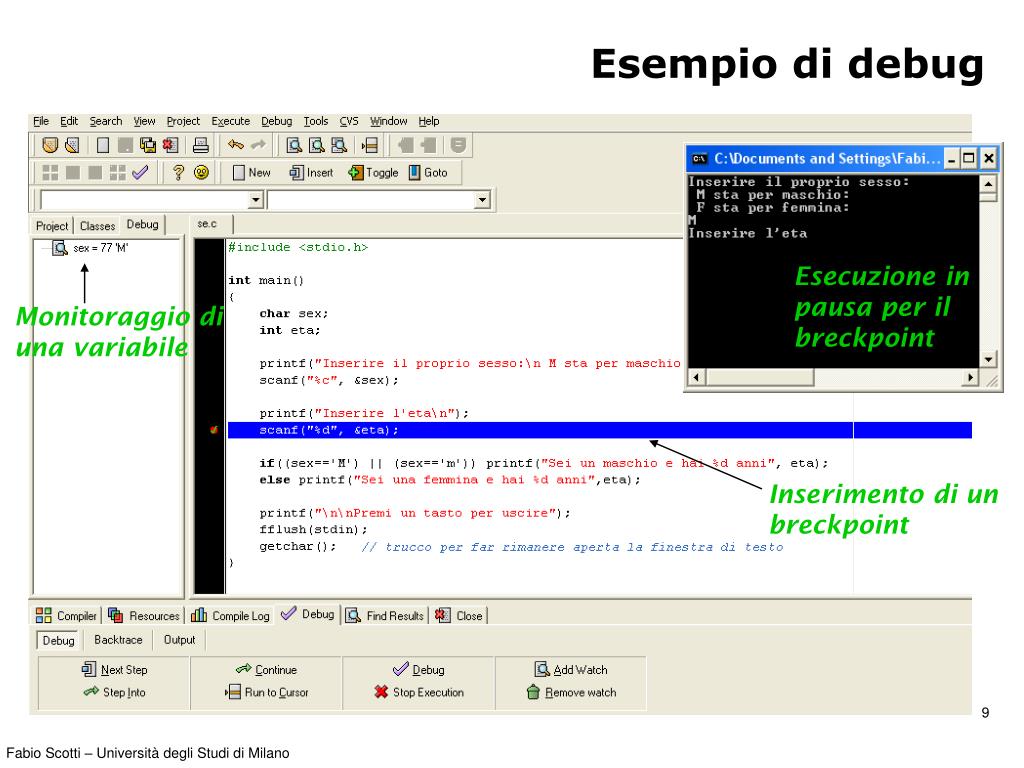The width and height of the screenshot is (1024, 768).
Task: Open the Project menu
Action: coord(184,121)
